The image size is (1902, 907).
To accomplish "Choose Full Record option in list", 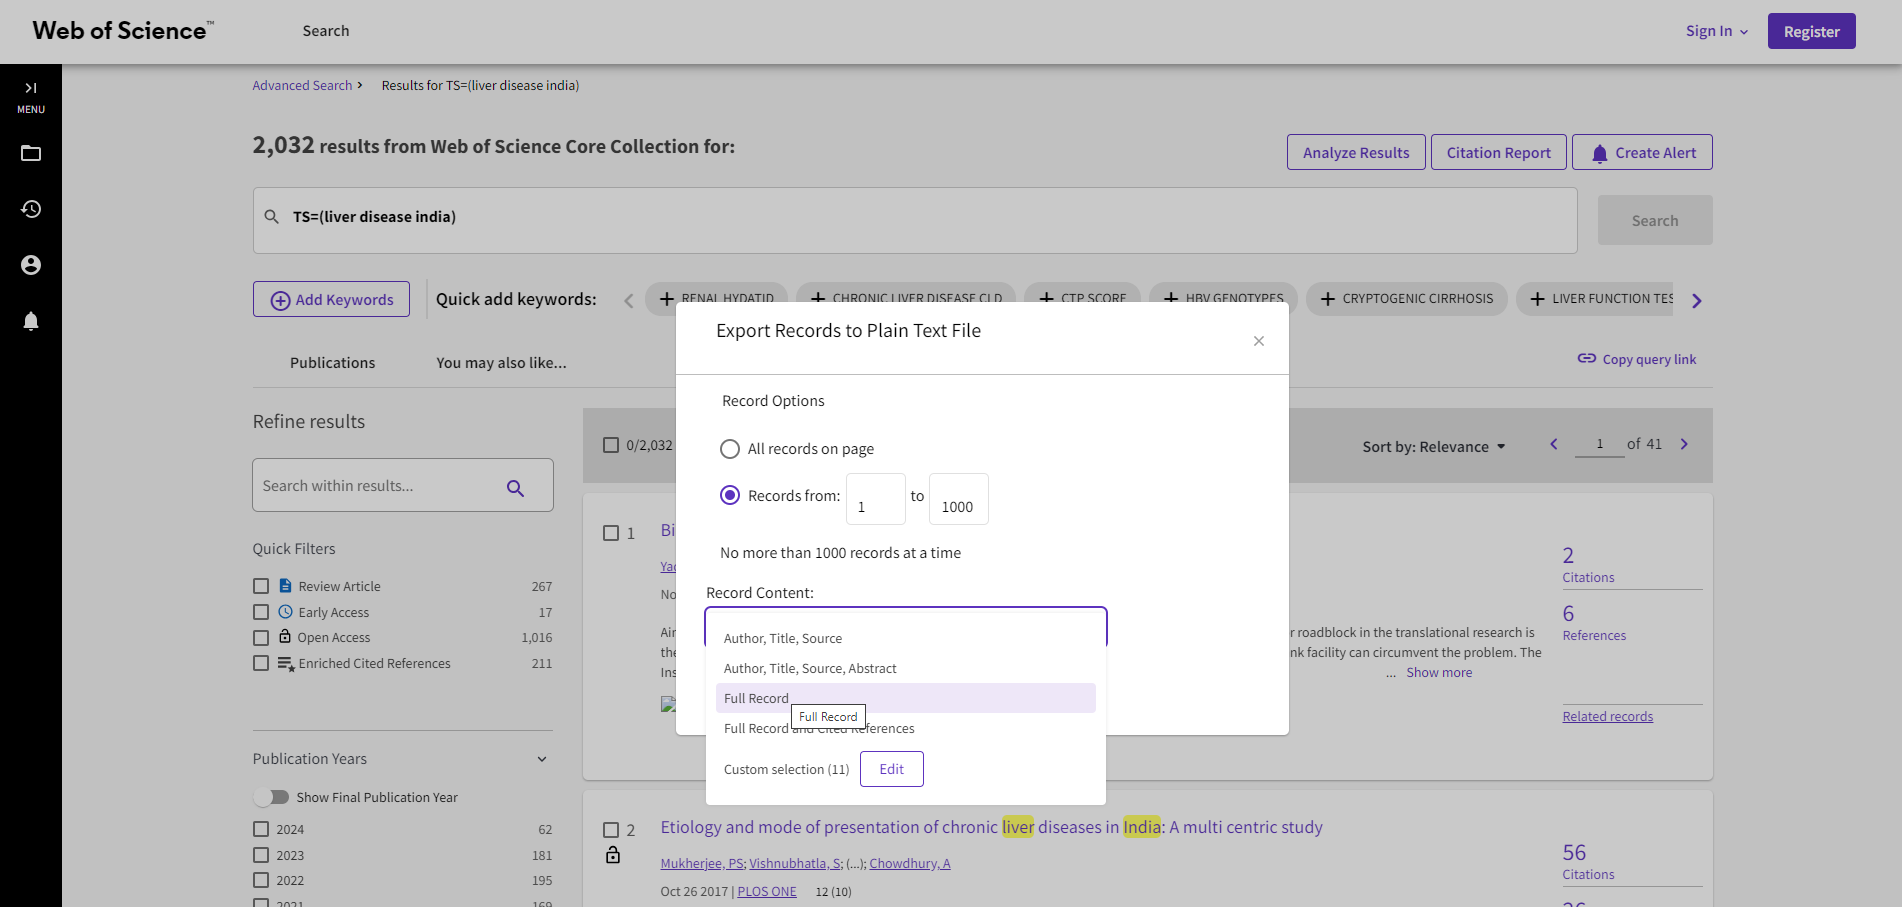I will coord(756,698).
